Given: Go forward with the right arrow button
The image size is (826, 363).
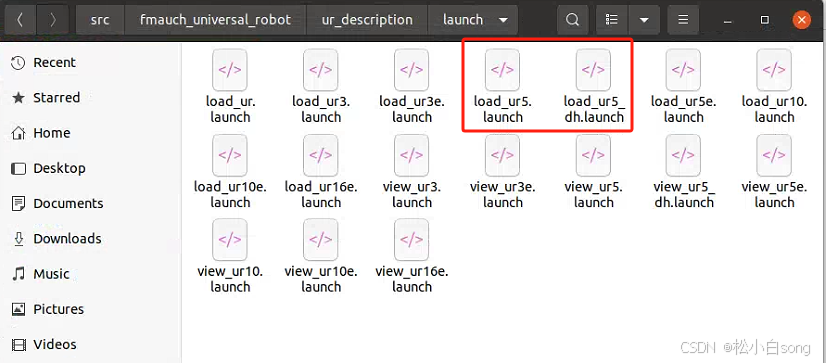Looking at the screenshot, I should tap(53, 20).
